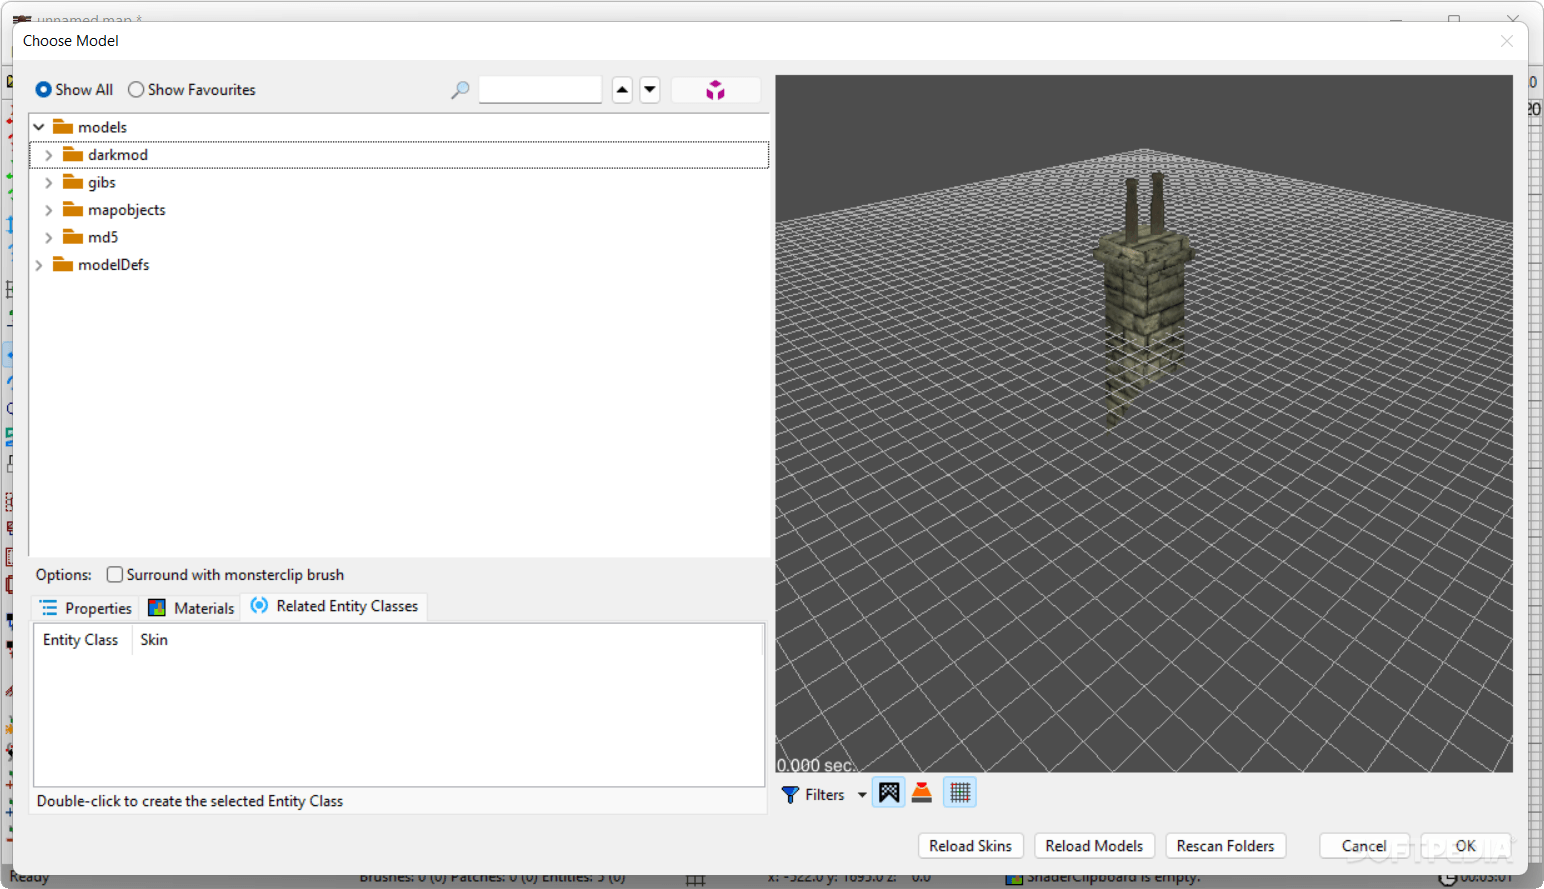The width and height of the screenshot is (1544, 889).
Task: Select the darkmod tree row
Action: 399,155
